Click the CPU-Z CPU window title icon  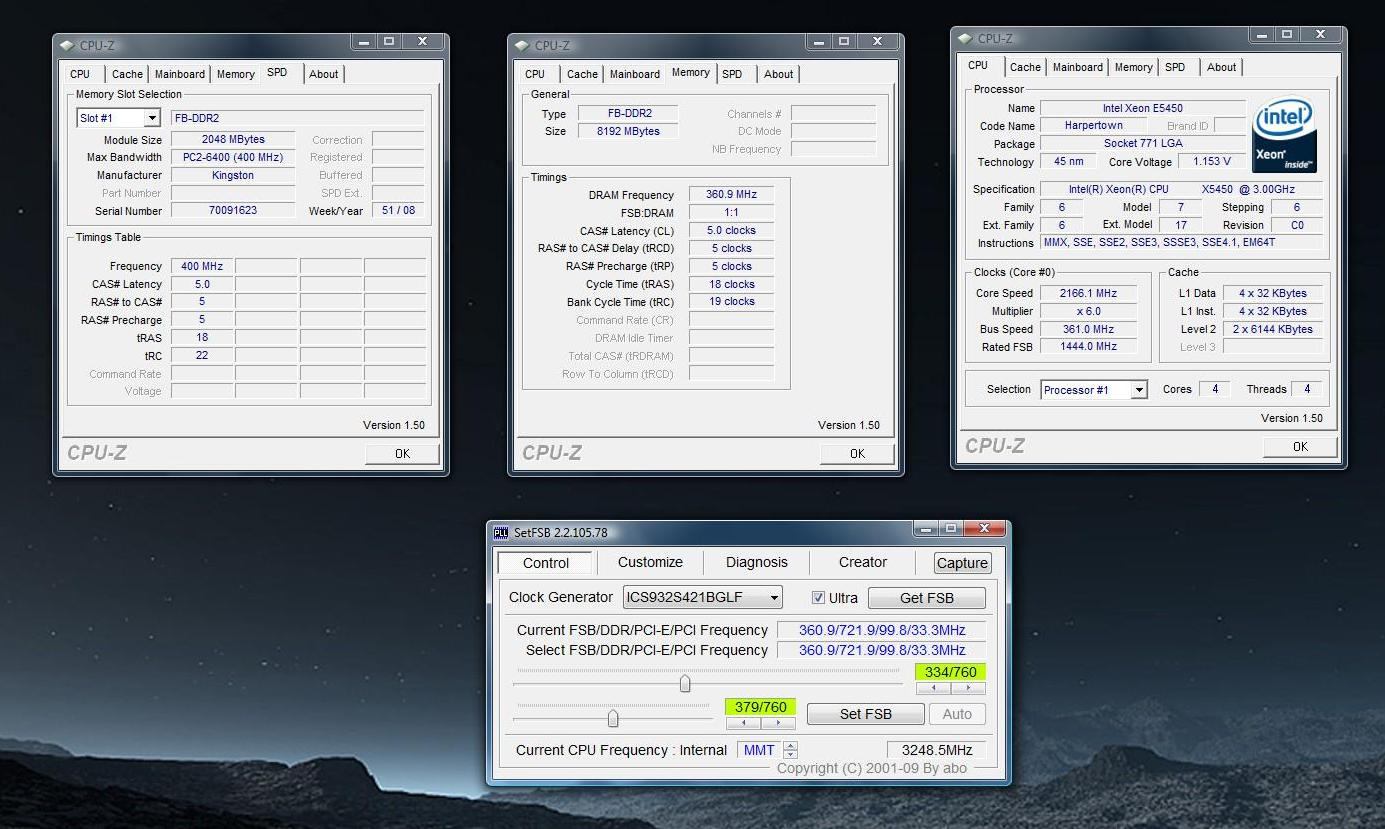(x=965, y=38)
